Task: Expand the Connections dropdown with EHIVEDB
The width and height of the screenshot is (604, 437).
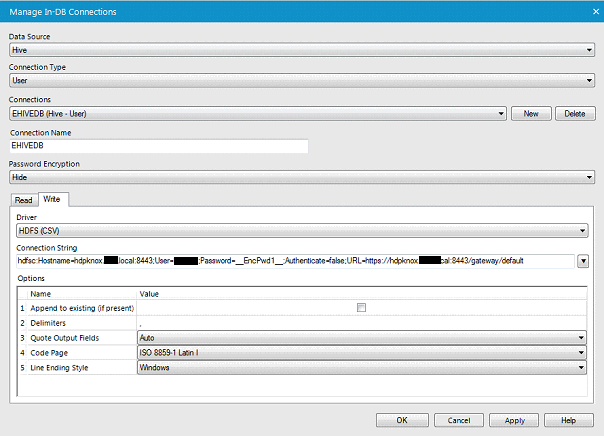Action: 258,114
